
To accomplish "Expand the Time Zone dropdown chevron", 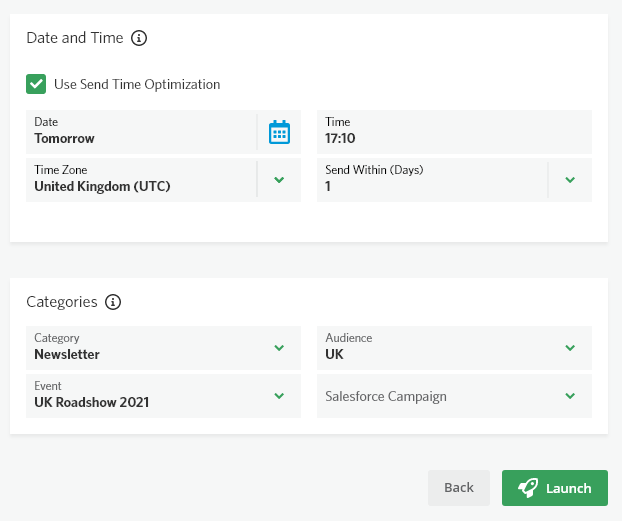I will 279,180.
